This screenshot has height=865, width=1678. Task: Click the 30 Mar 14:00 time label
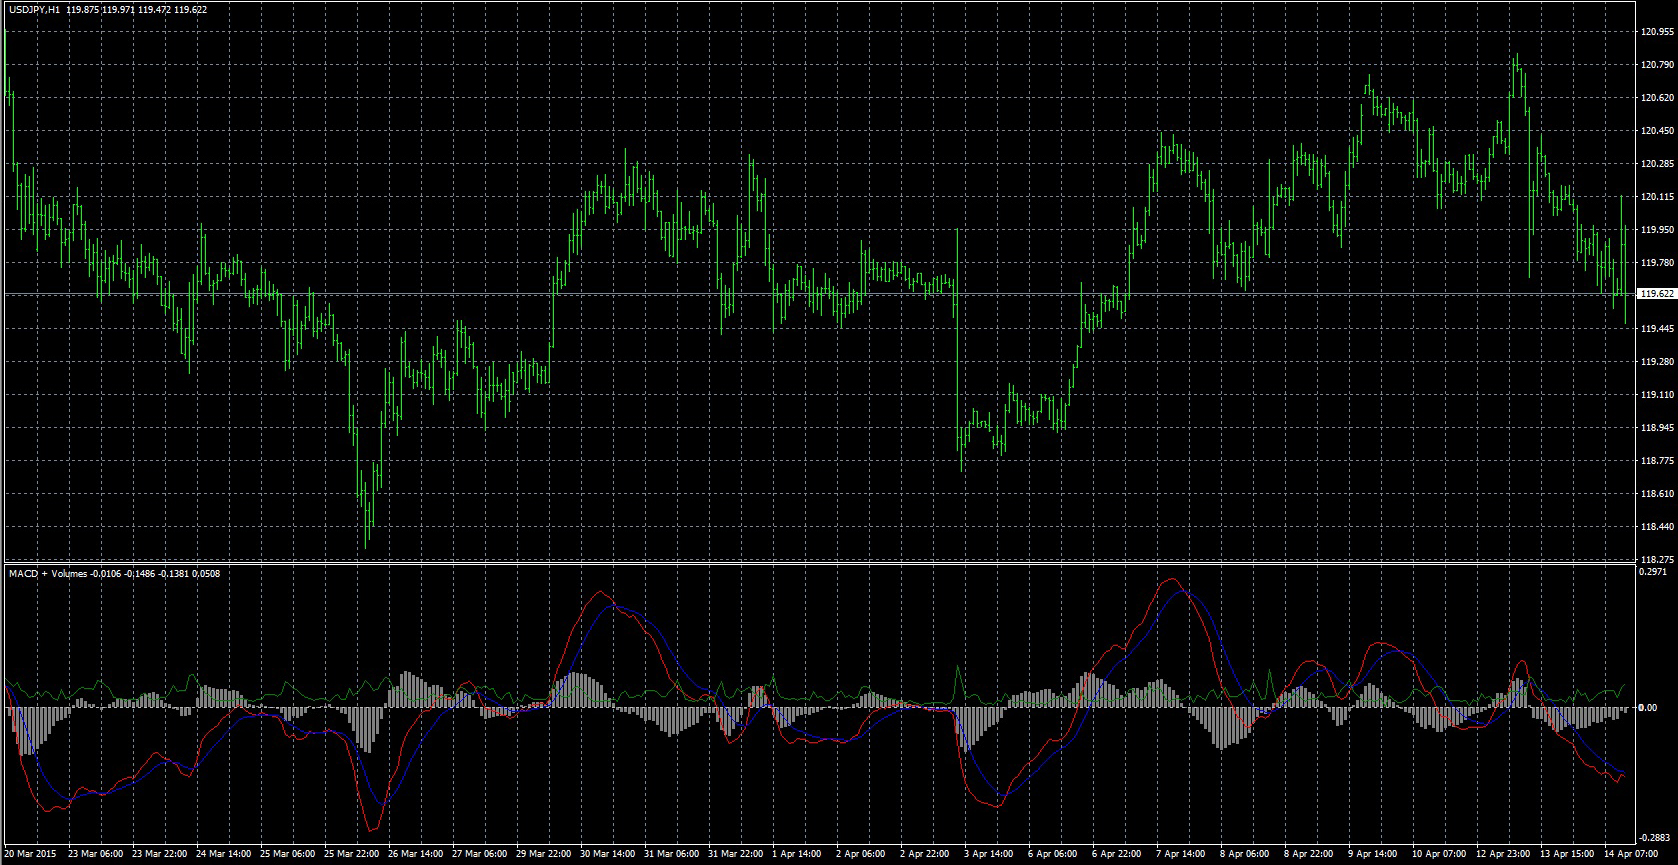pyautogui.click(x=607, y=855)
